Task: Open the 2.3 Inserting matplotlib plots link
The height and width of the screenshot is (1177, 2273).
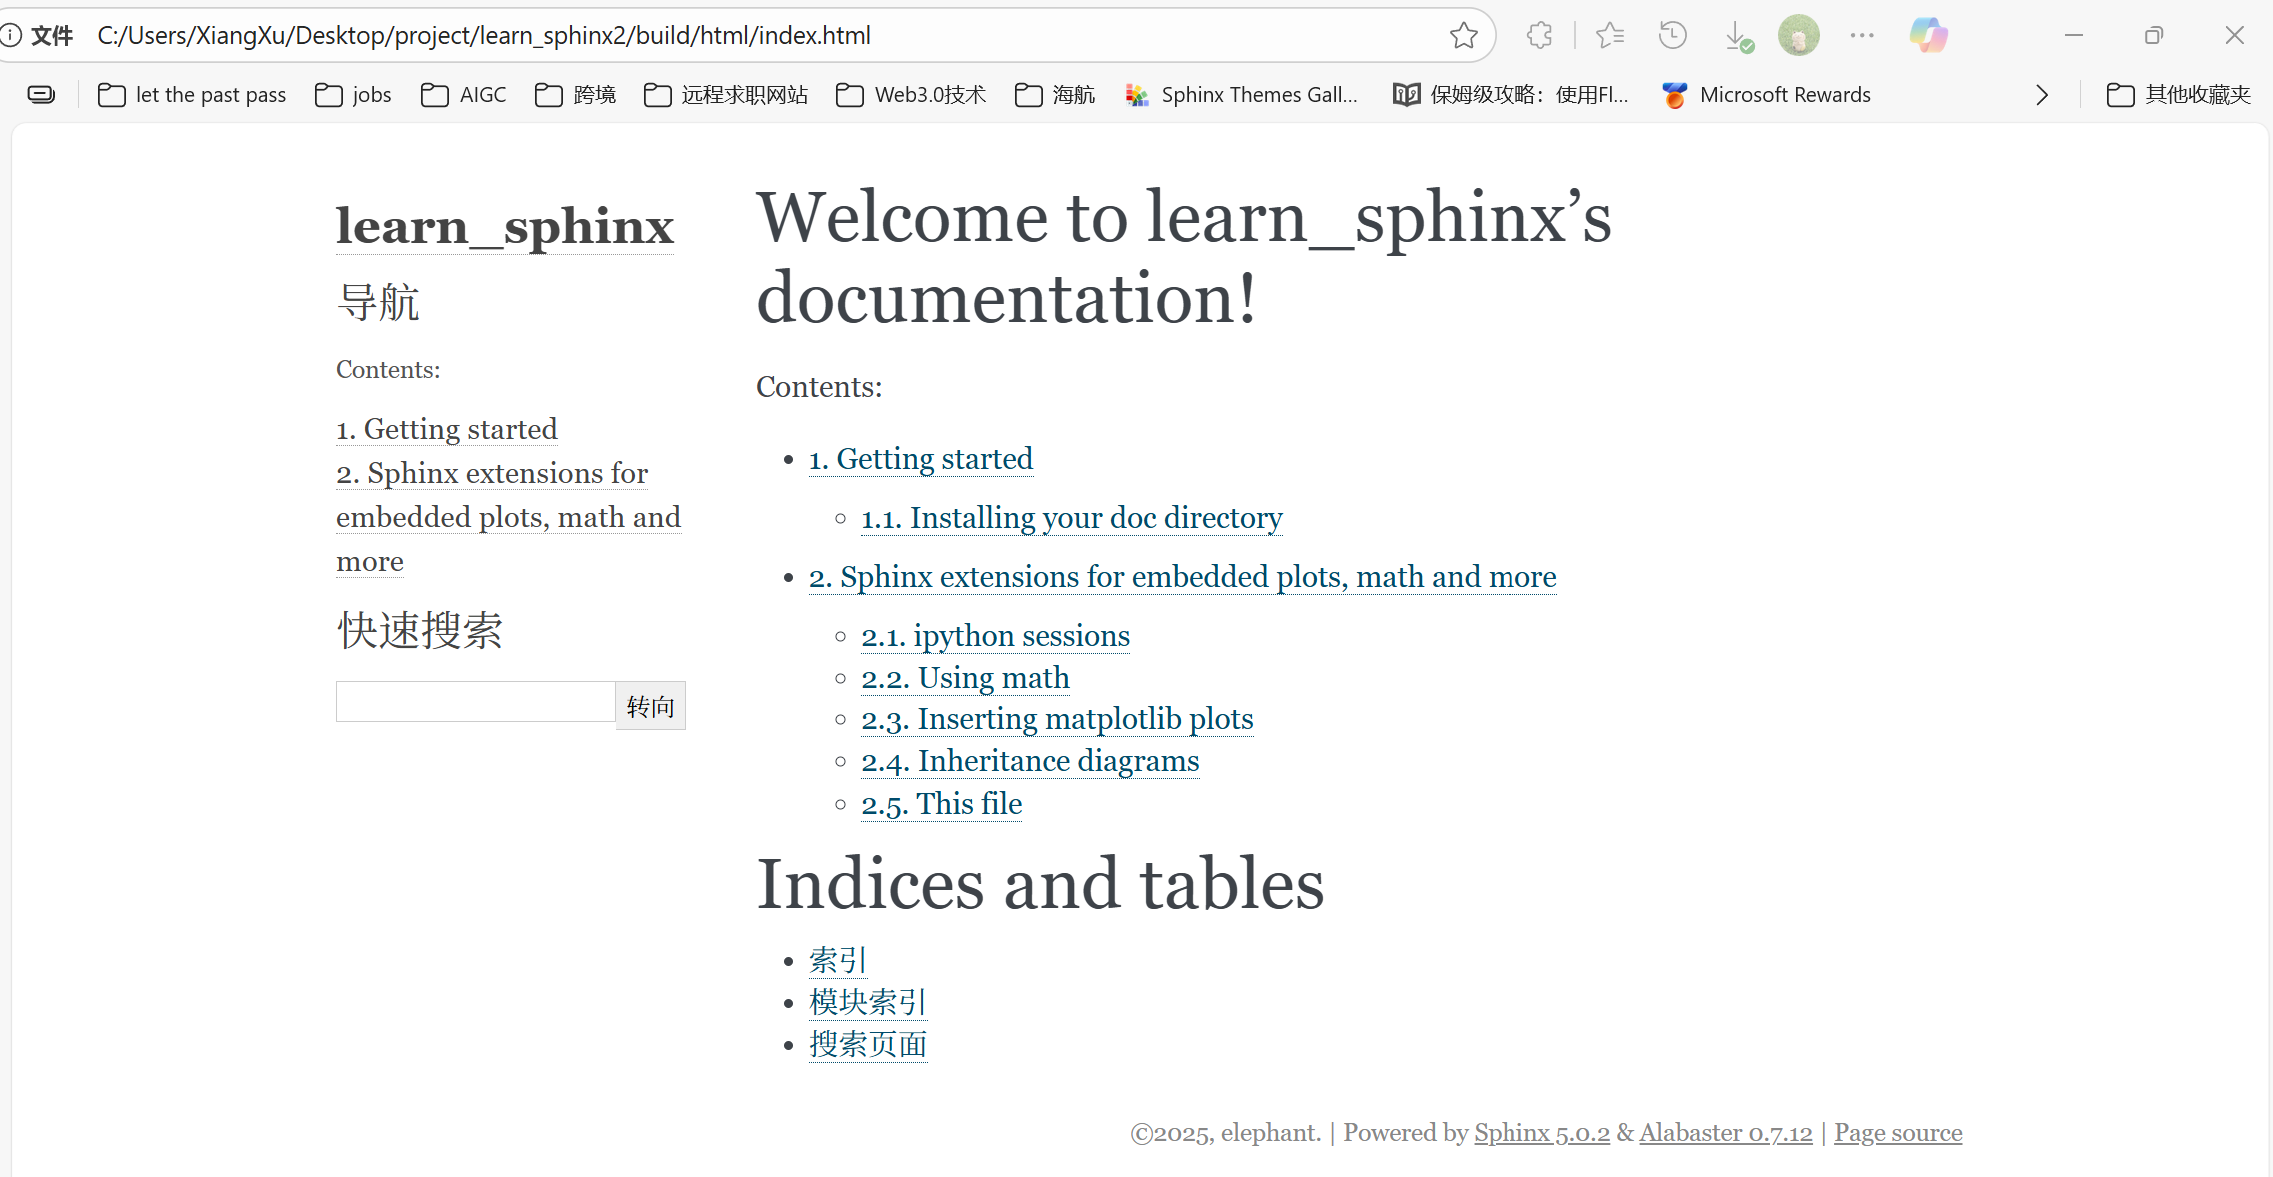Action: [1056, 719]
